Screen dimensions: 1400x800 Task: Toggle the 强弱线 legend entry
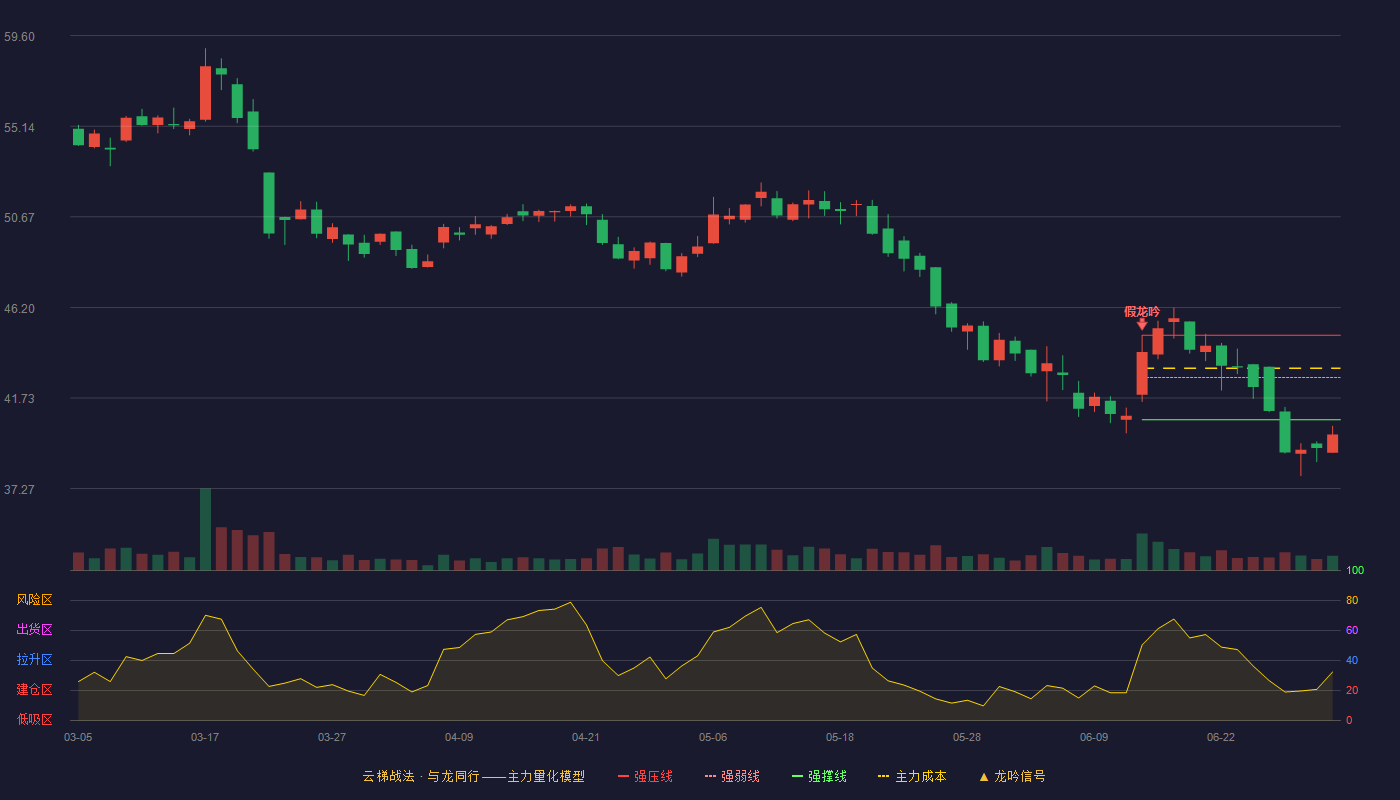tap(732, 776)
